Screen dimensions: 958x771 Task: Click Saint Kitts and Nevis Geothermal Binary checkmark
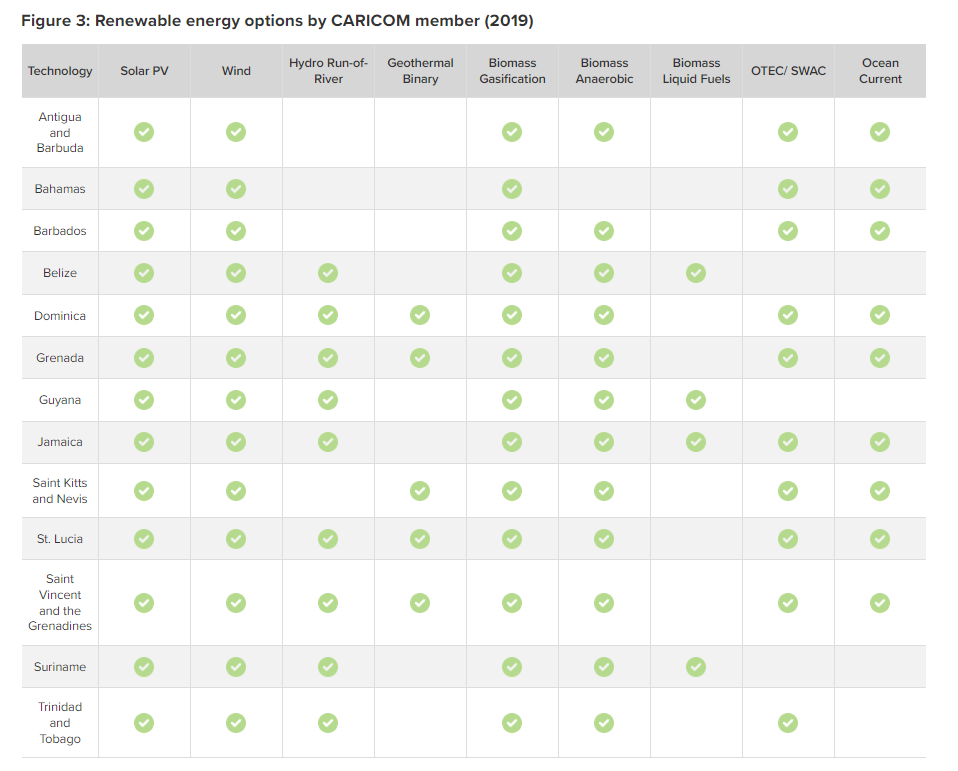click(420, 491)
